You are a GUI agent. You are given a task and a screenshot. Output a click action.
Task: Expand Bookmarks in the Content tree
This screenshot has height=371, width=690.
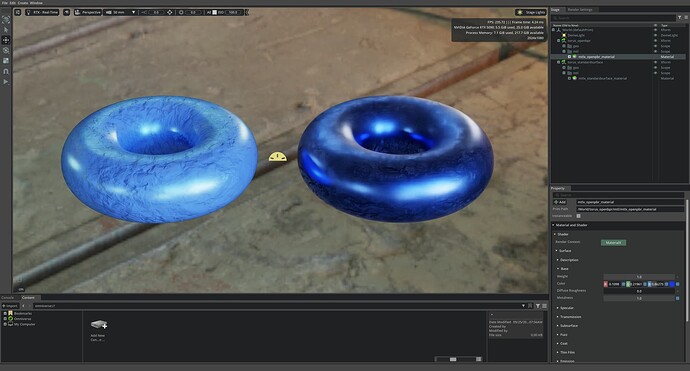5,313
